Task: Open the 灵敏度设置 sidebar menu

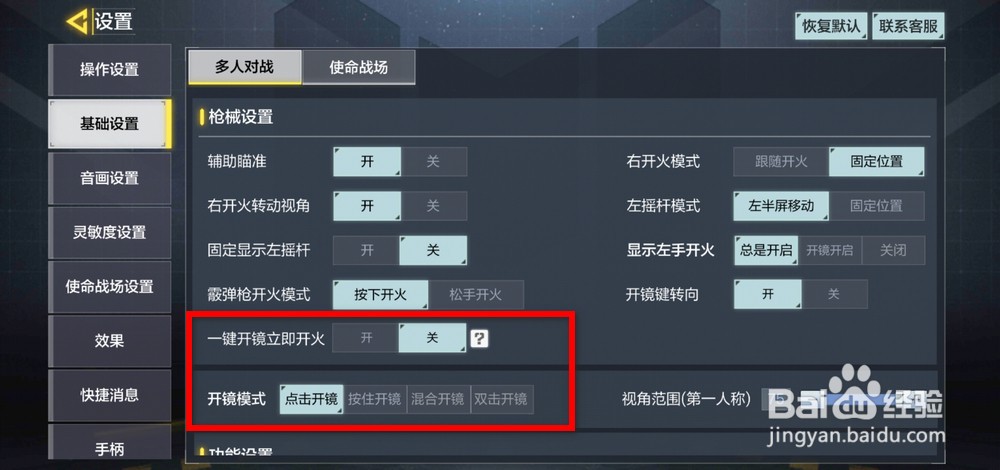Action: coord(110,233)
